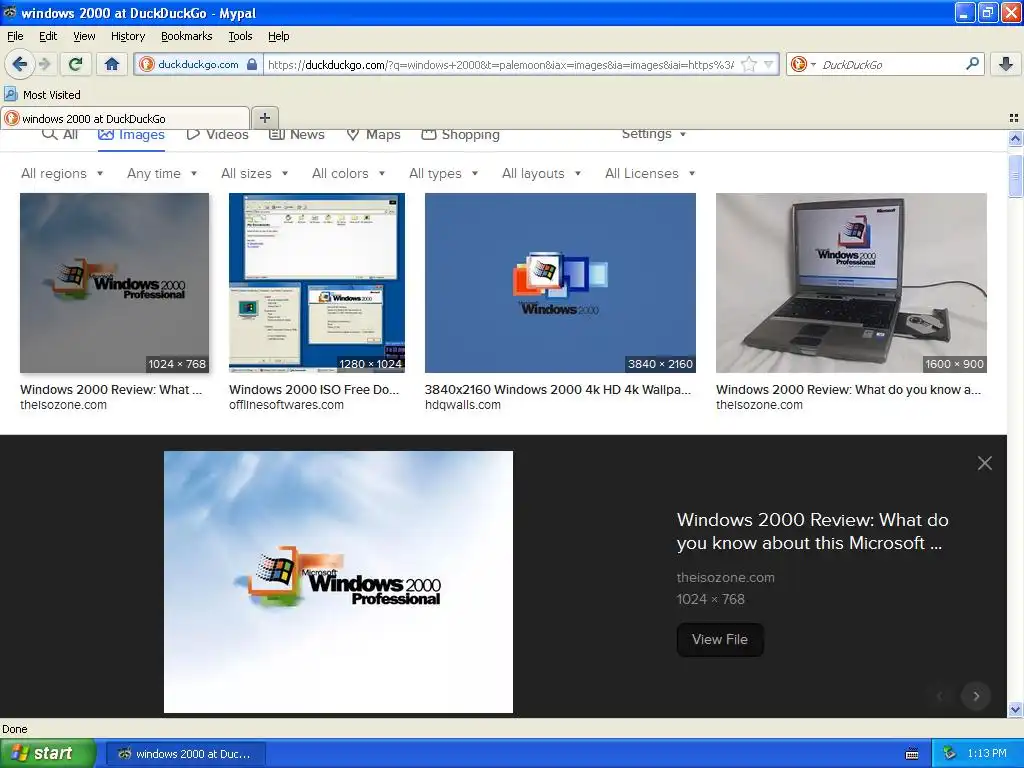
Task: Open the Bookmarks menu
Action: click(x=186, y=36)
